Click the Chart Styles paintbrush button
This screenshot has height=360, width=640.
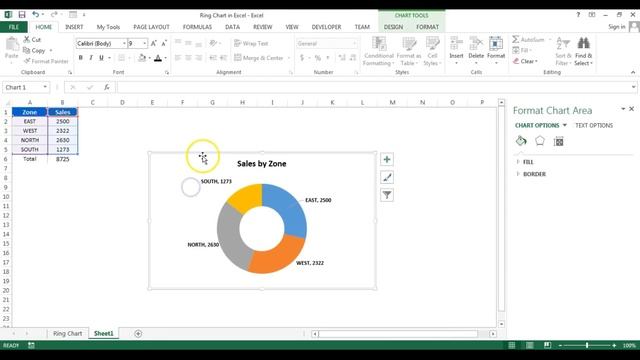pos(387,177)
